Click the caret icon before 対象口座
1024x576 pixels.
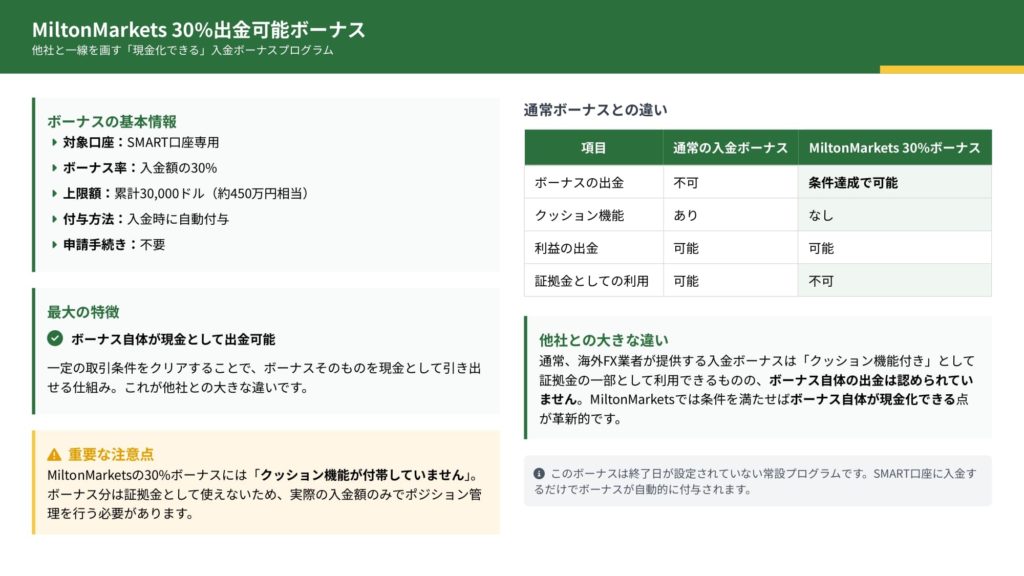pos(54,143)
